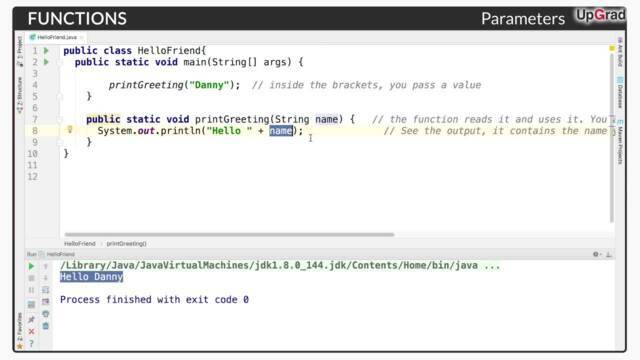Click the green Rerun button in Run panel
This screenshot has height=360, width=640.
coord(31,267)
